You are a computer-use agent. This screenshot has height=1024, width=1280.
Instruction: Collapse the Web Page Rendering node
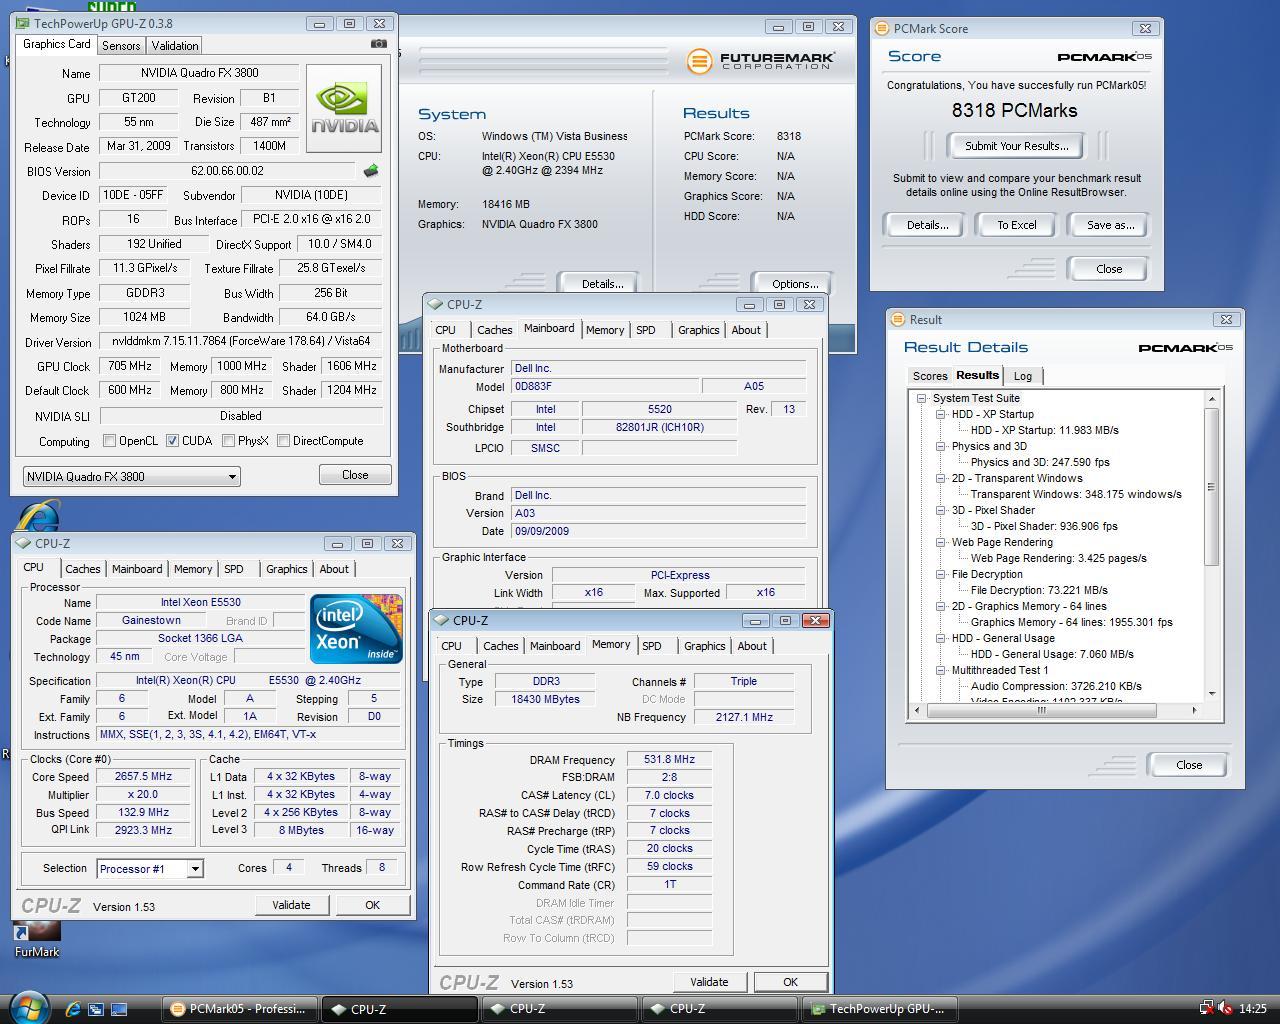pos(941,542)
